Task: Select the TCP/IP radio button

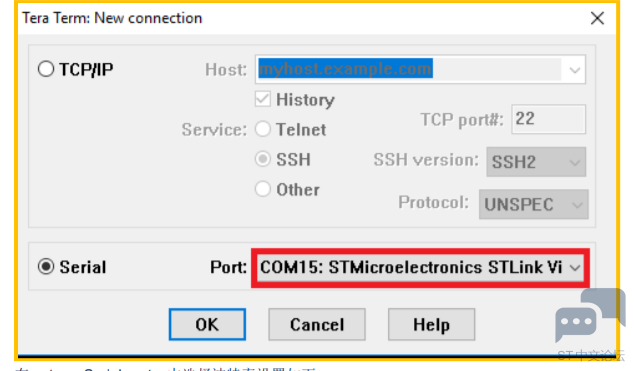Action: click(x=46, y=69)
